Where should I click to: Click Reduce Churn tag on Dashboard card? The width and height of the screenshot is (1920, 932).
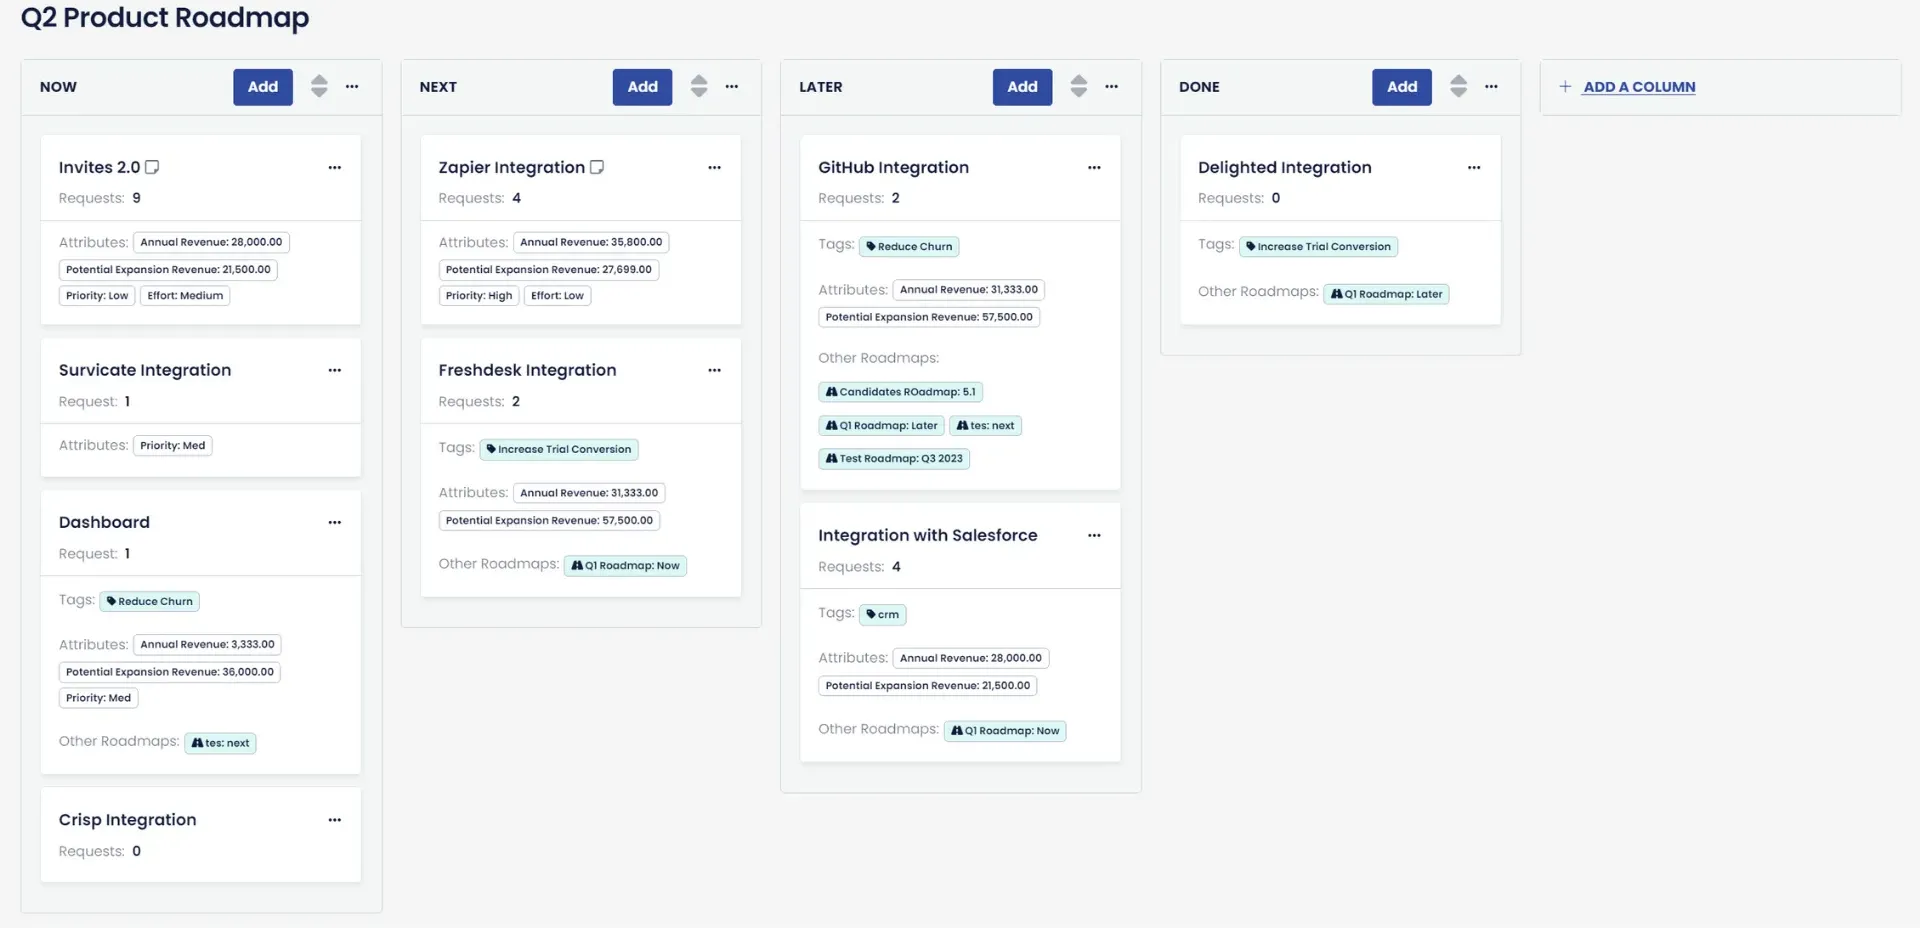150,602
